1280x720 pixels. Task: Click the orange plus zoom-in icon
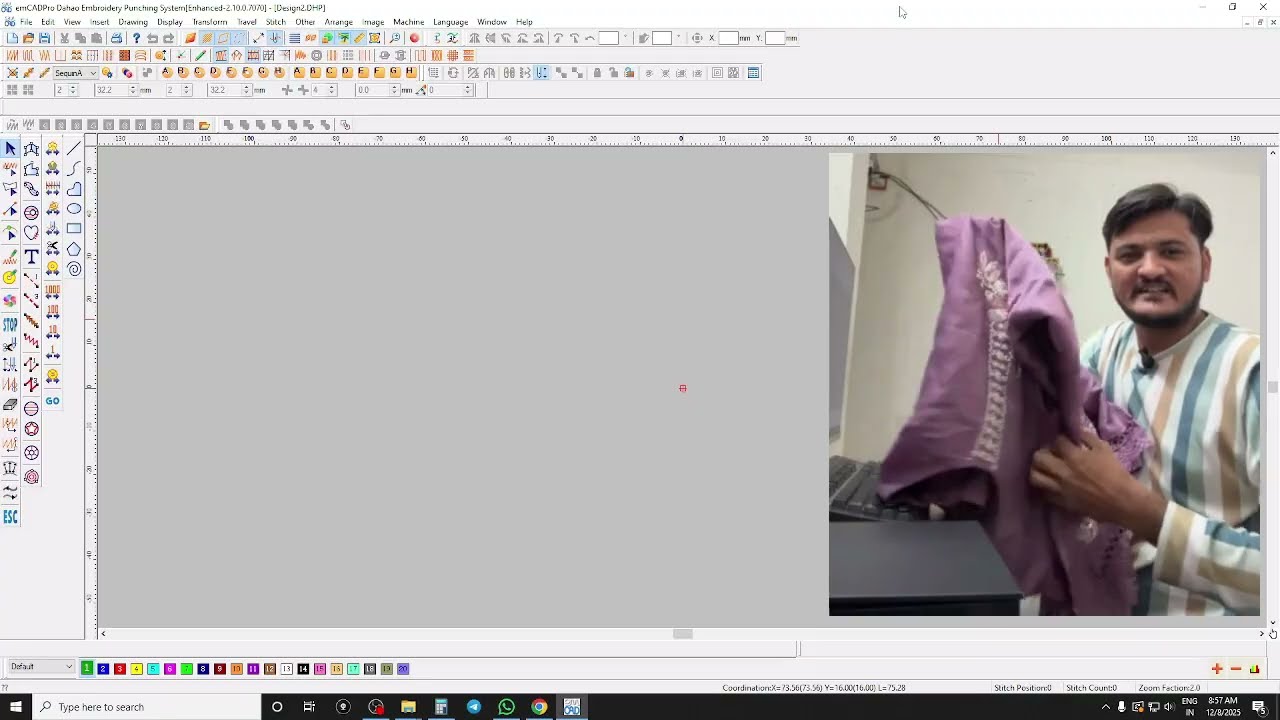[1217, 668]
